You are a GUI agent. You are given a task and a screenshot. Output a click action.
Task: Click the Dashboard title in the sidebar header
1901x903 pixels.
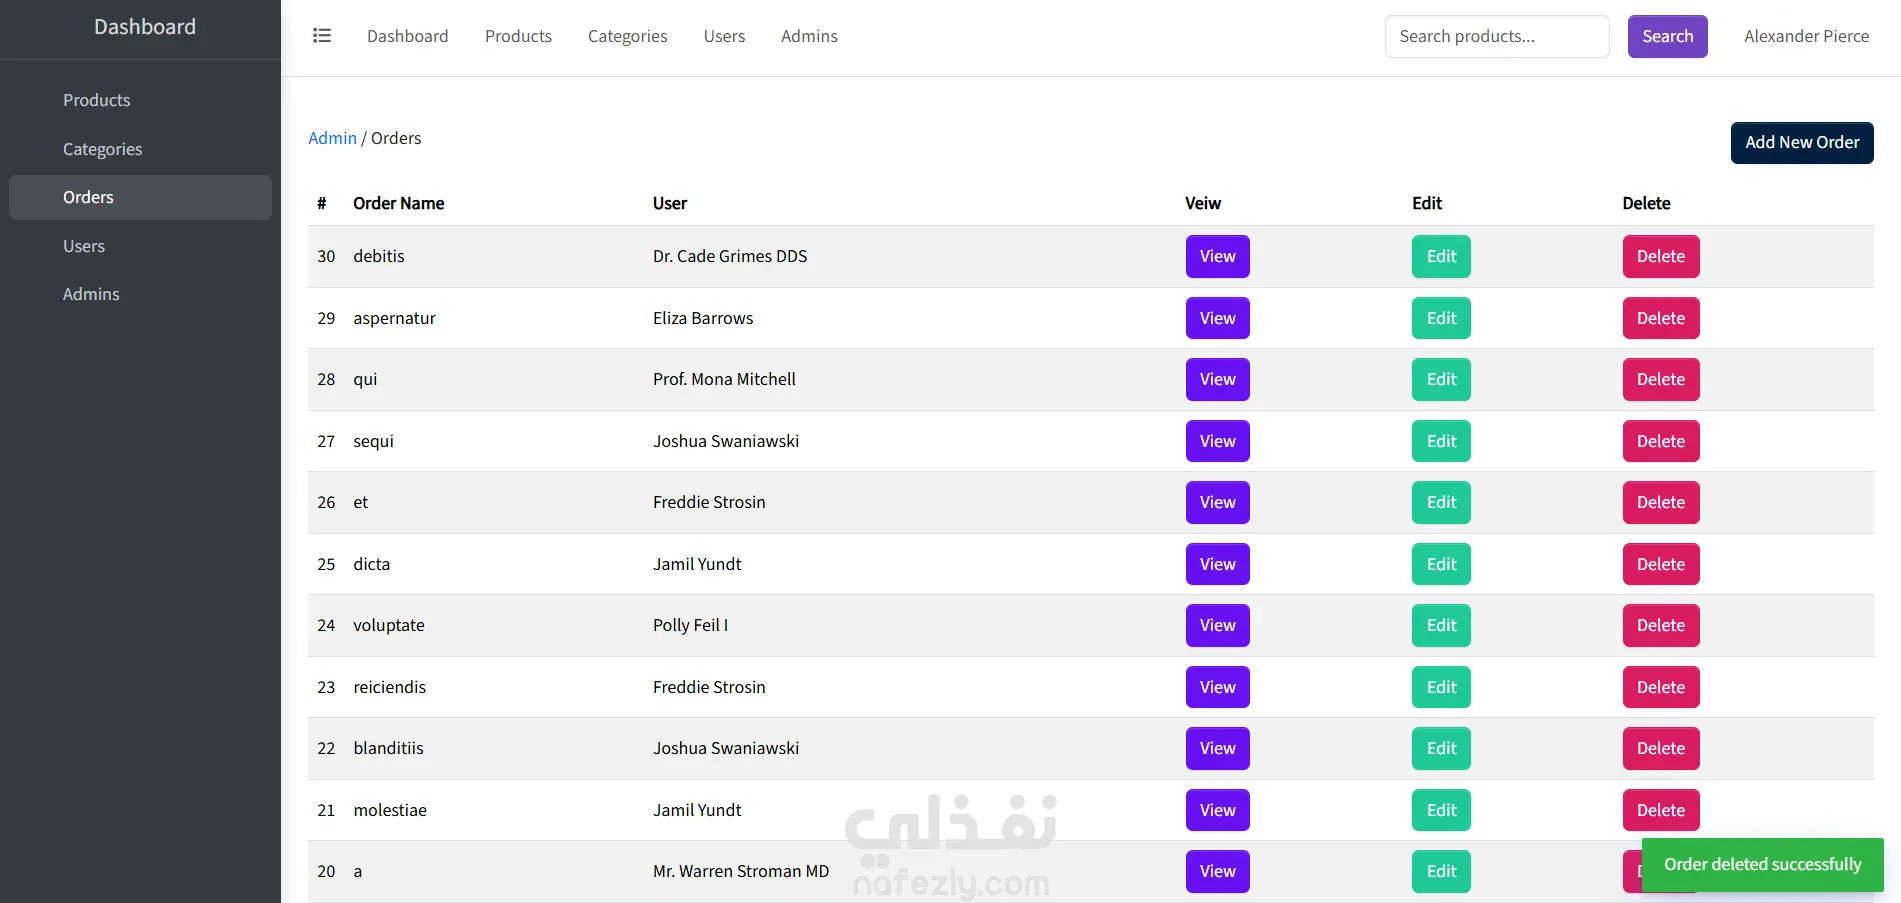(145, 27)
